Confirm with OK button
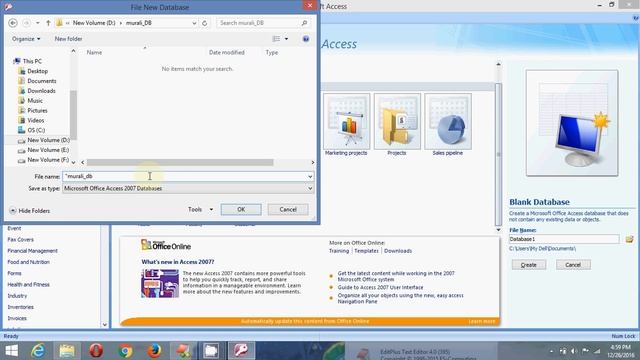Image resolution: width=640 pixels, height=360 pixels. click(x=241, y=209)
